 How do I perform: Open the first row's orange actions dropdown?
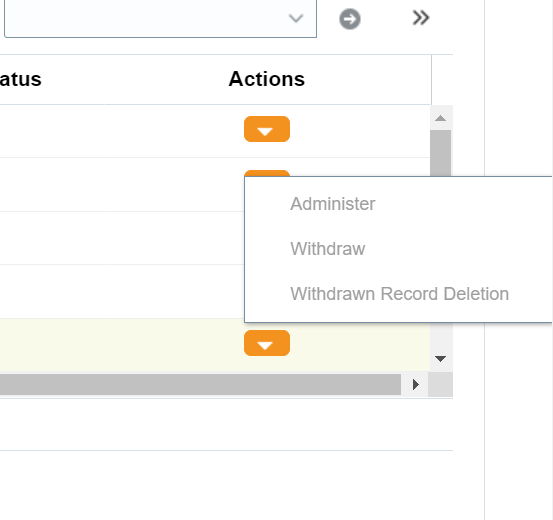click(x=267, y=129)
